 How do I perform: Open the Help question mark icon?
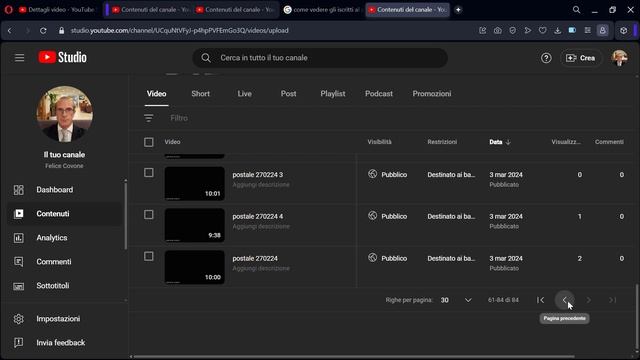pyautogui.click(x=546, y=58)
